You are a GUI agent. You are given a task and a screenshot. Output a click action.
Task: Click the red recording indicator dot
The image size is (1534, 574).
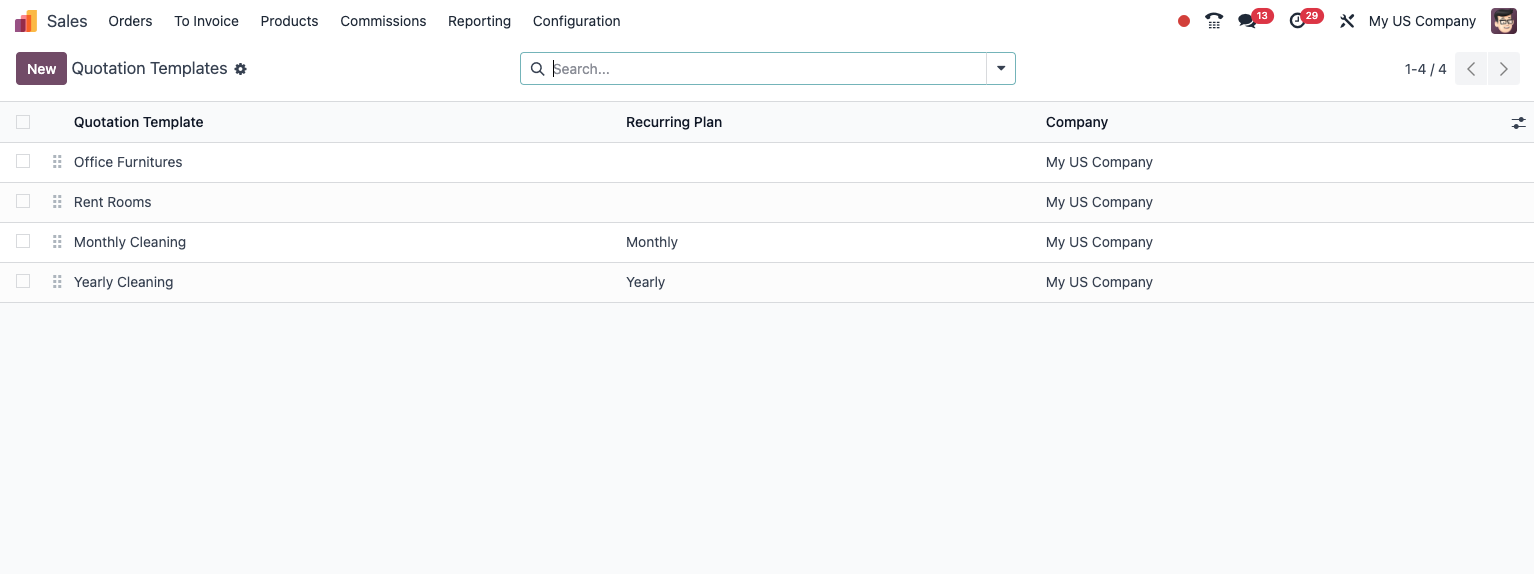(1184, 21)
